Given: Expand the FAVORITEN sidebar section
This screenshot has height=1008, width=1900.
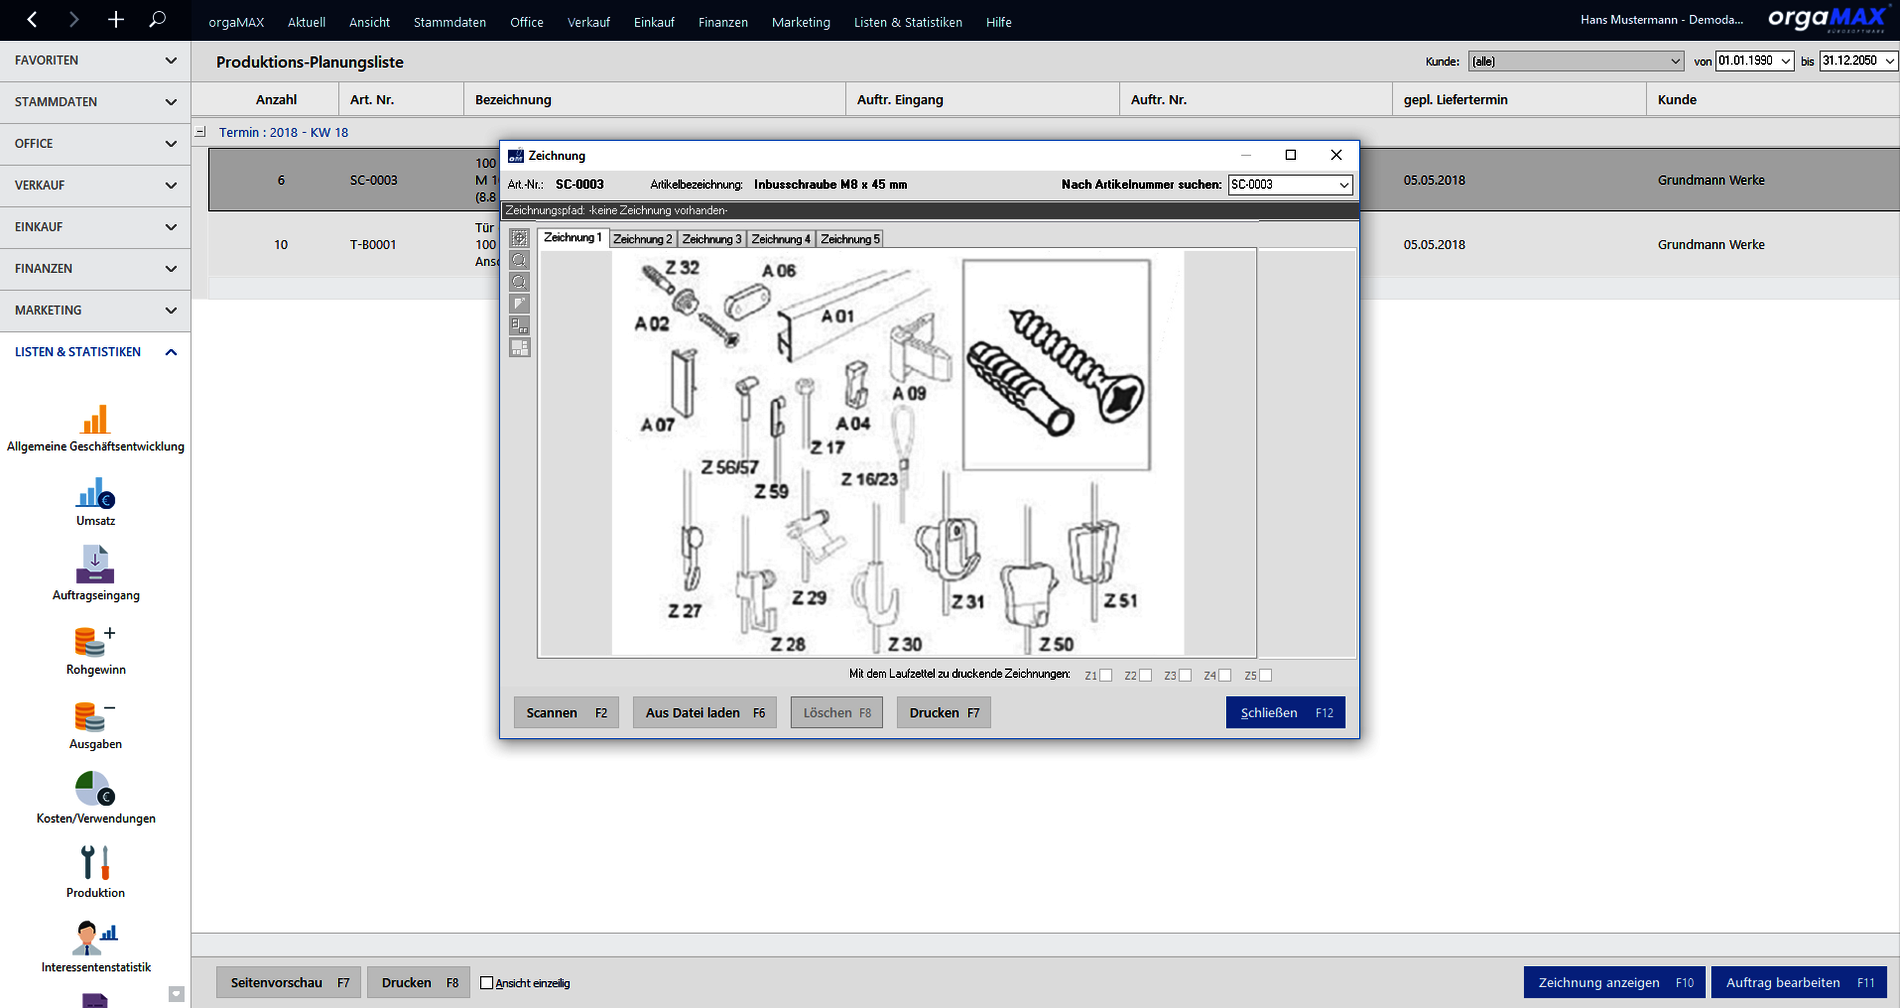Looking at the screenshot, I should 95,61.
